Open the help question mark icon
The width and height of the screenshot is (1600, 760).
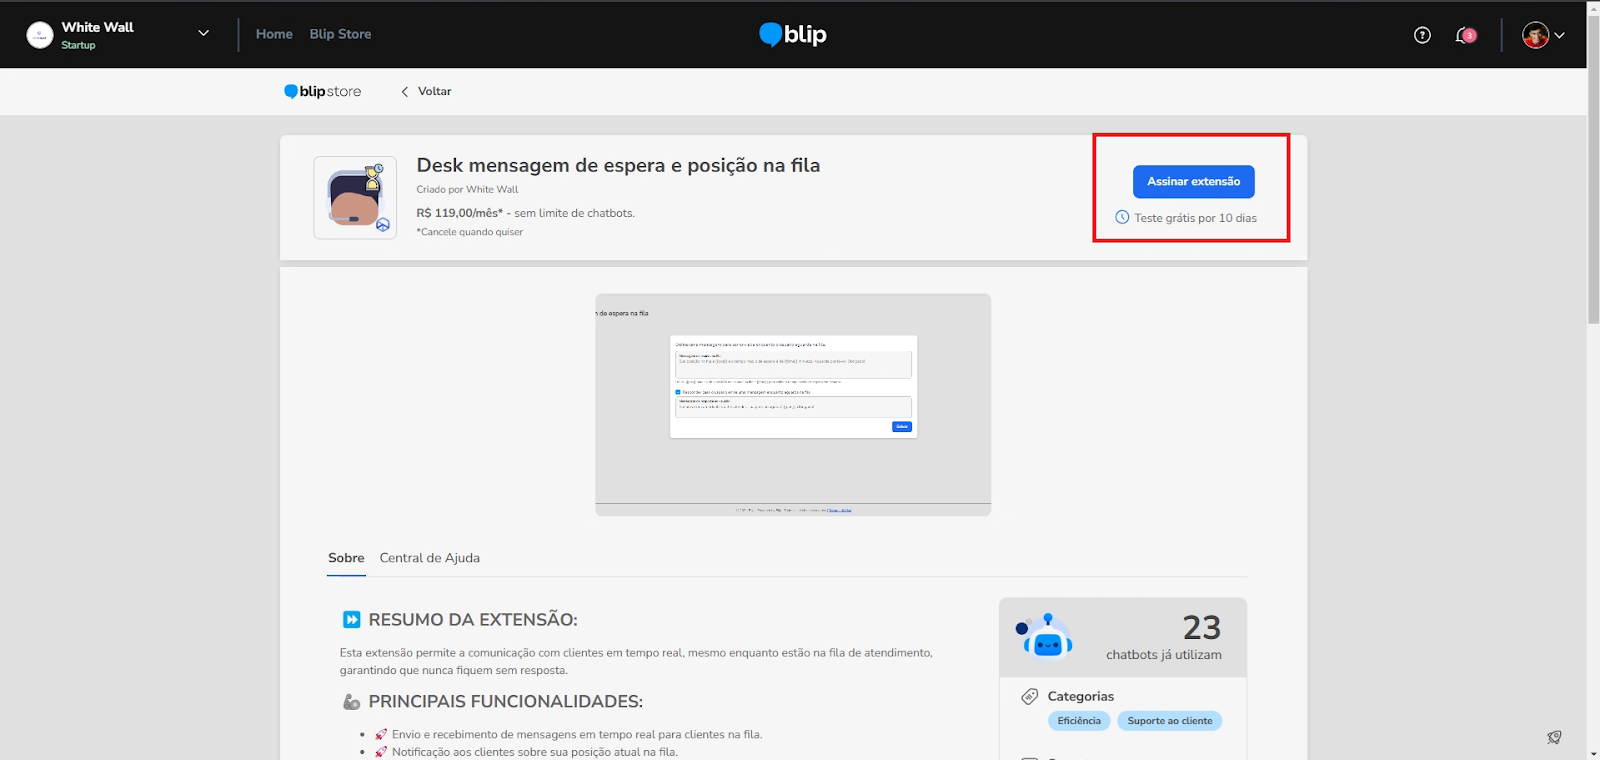pyautogui.click(x=1422, y=35)
